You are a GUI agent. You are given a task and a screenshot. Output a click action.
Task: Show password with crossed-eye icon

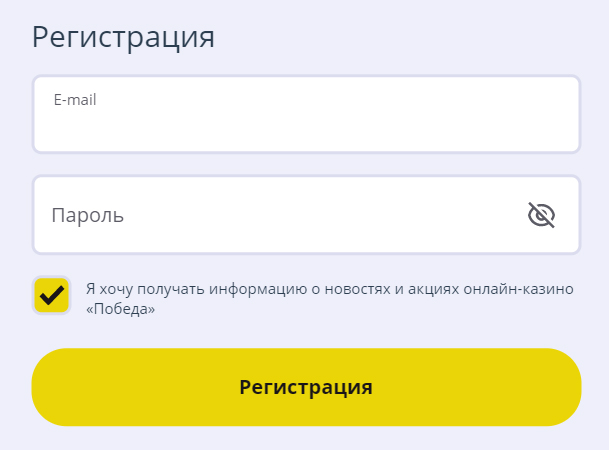tap(541, 215)
